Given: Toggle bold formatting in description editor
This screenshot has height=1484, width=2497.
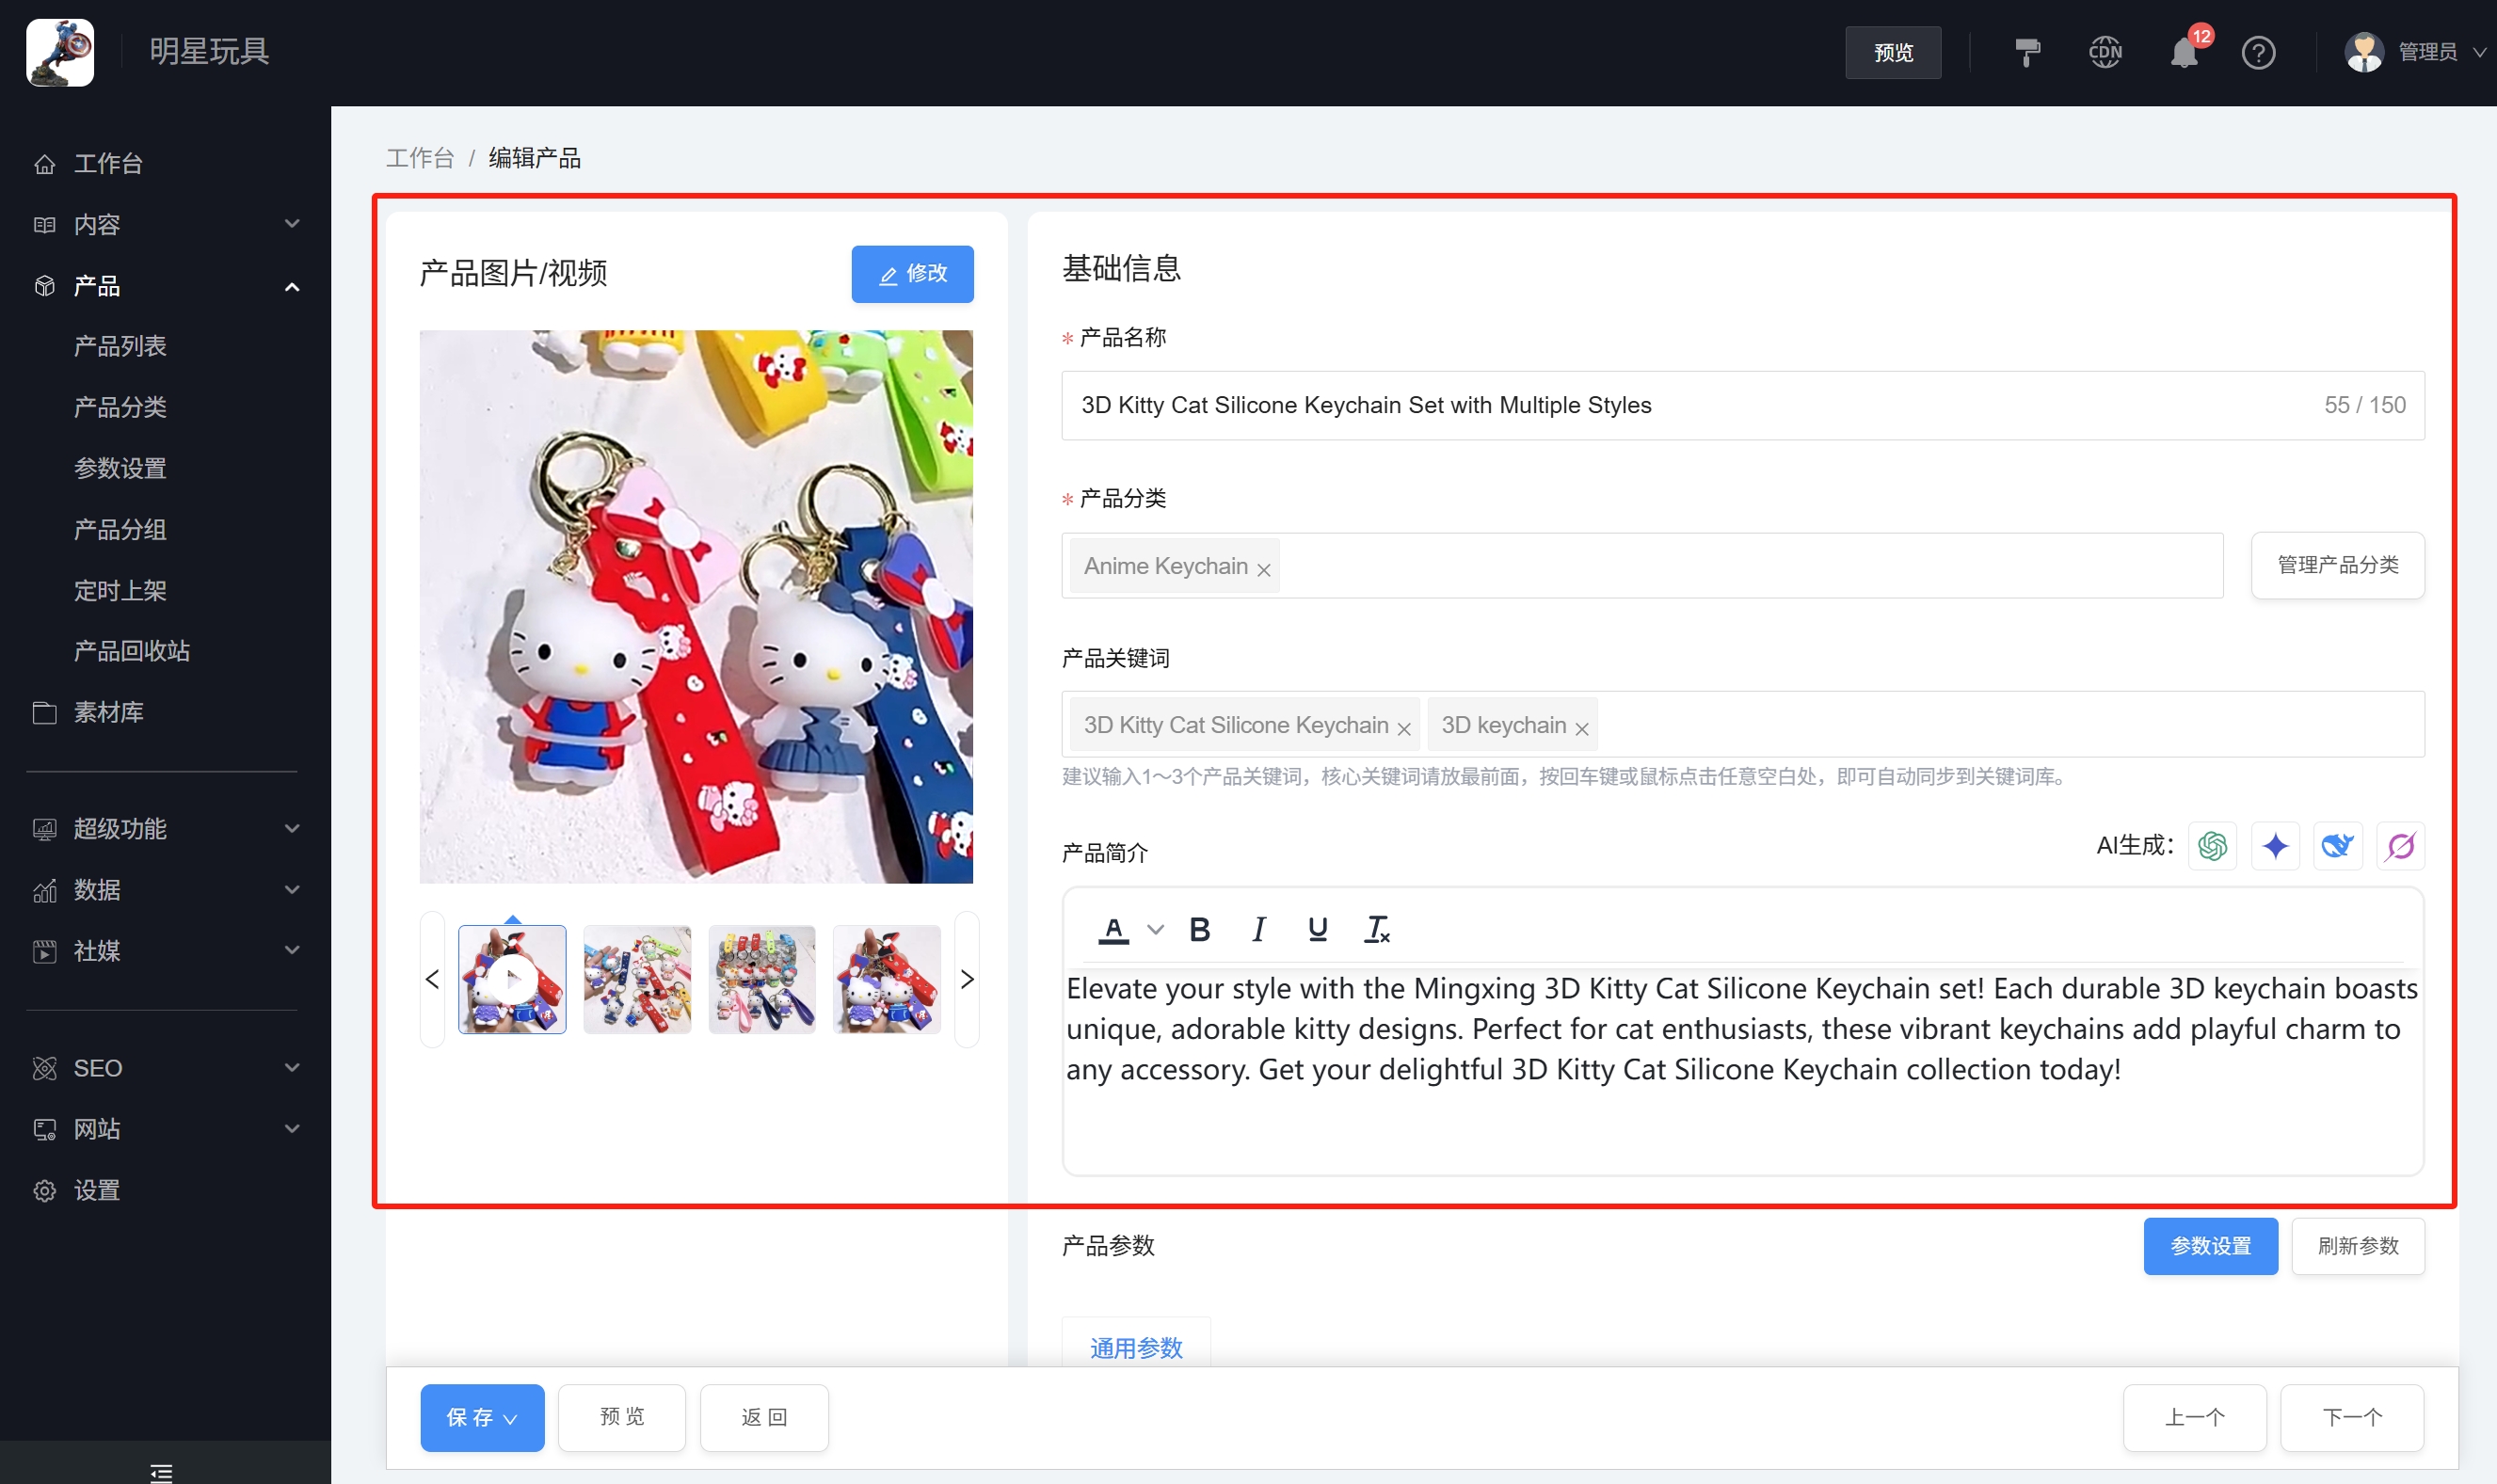Looking at the screenshot, I should [1199, 929].
